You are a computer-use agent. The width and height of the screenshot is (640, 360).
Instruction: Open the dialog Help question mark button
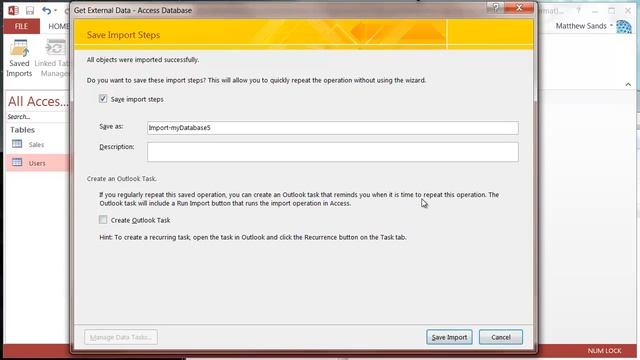[x=496, y=7]
